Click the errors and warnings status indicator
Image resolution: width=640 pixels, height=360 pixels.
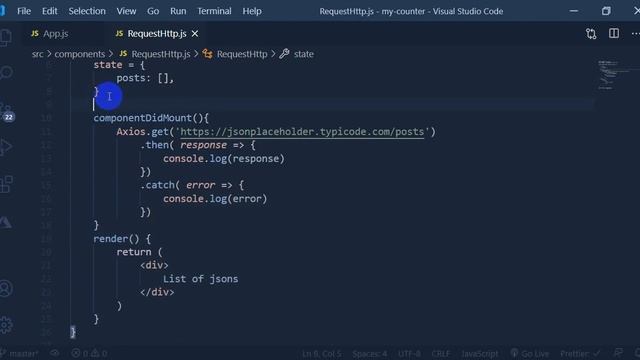[x=89, y=353]
